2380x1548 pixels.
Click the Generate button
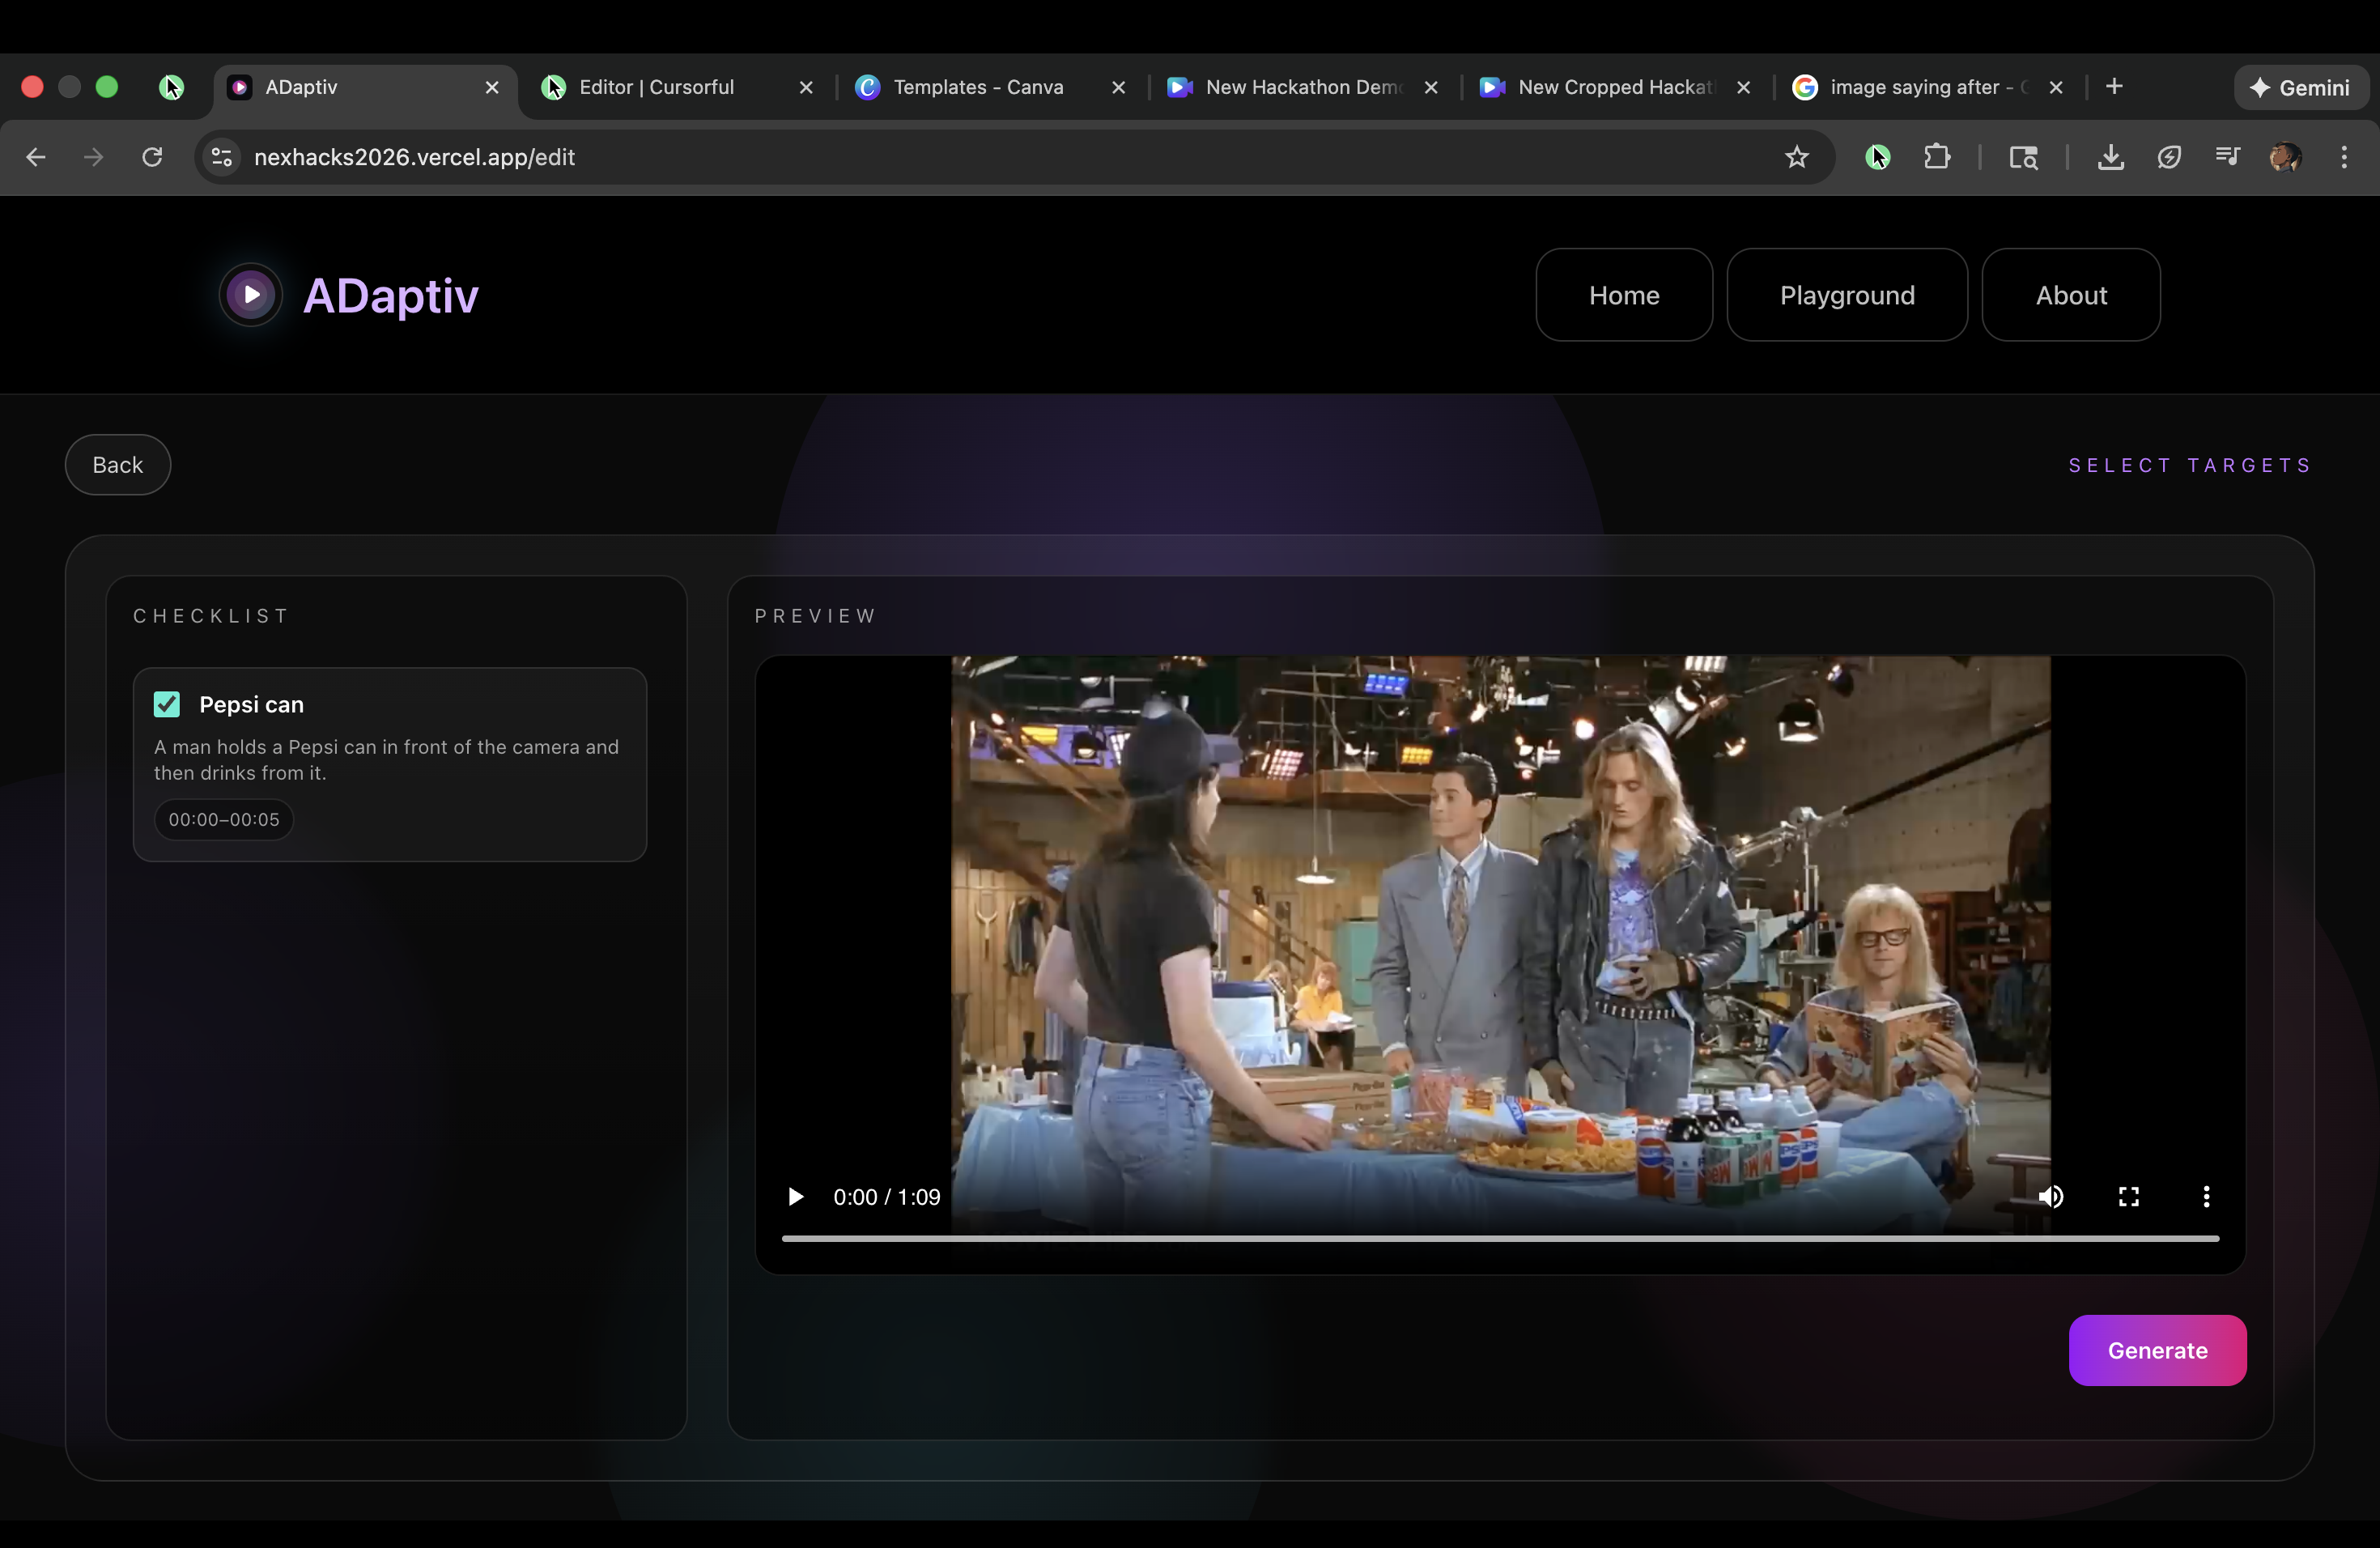click(2157, 1350)
